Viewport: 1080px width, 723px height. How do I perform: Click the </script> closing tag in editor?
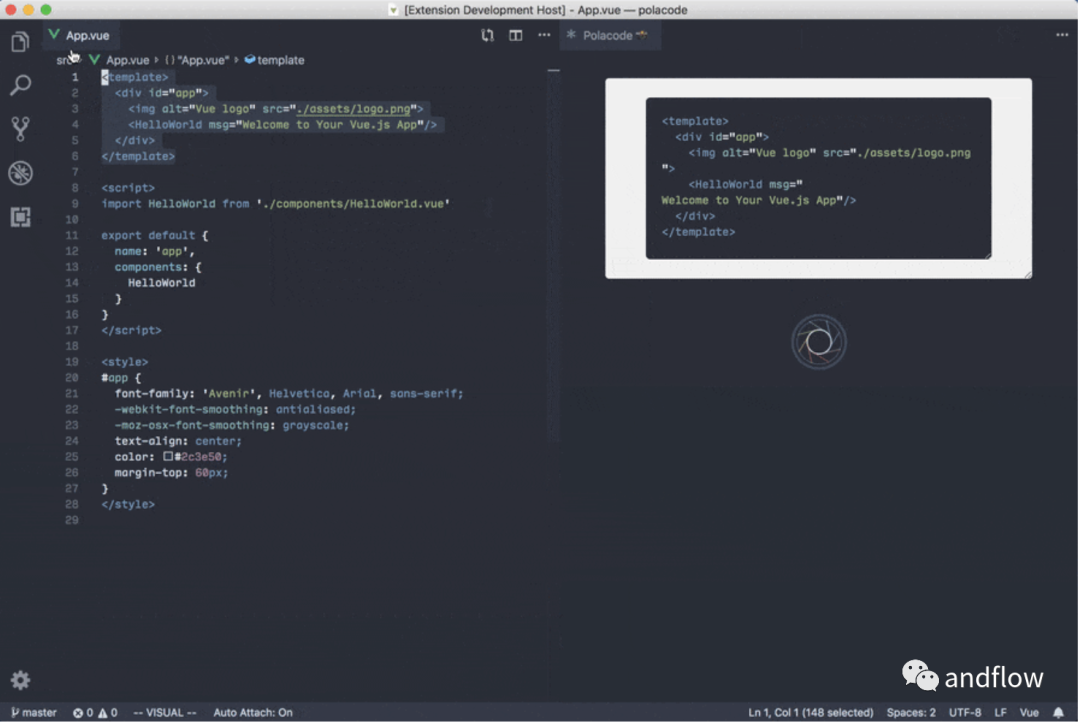click(x=131, y=331)
